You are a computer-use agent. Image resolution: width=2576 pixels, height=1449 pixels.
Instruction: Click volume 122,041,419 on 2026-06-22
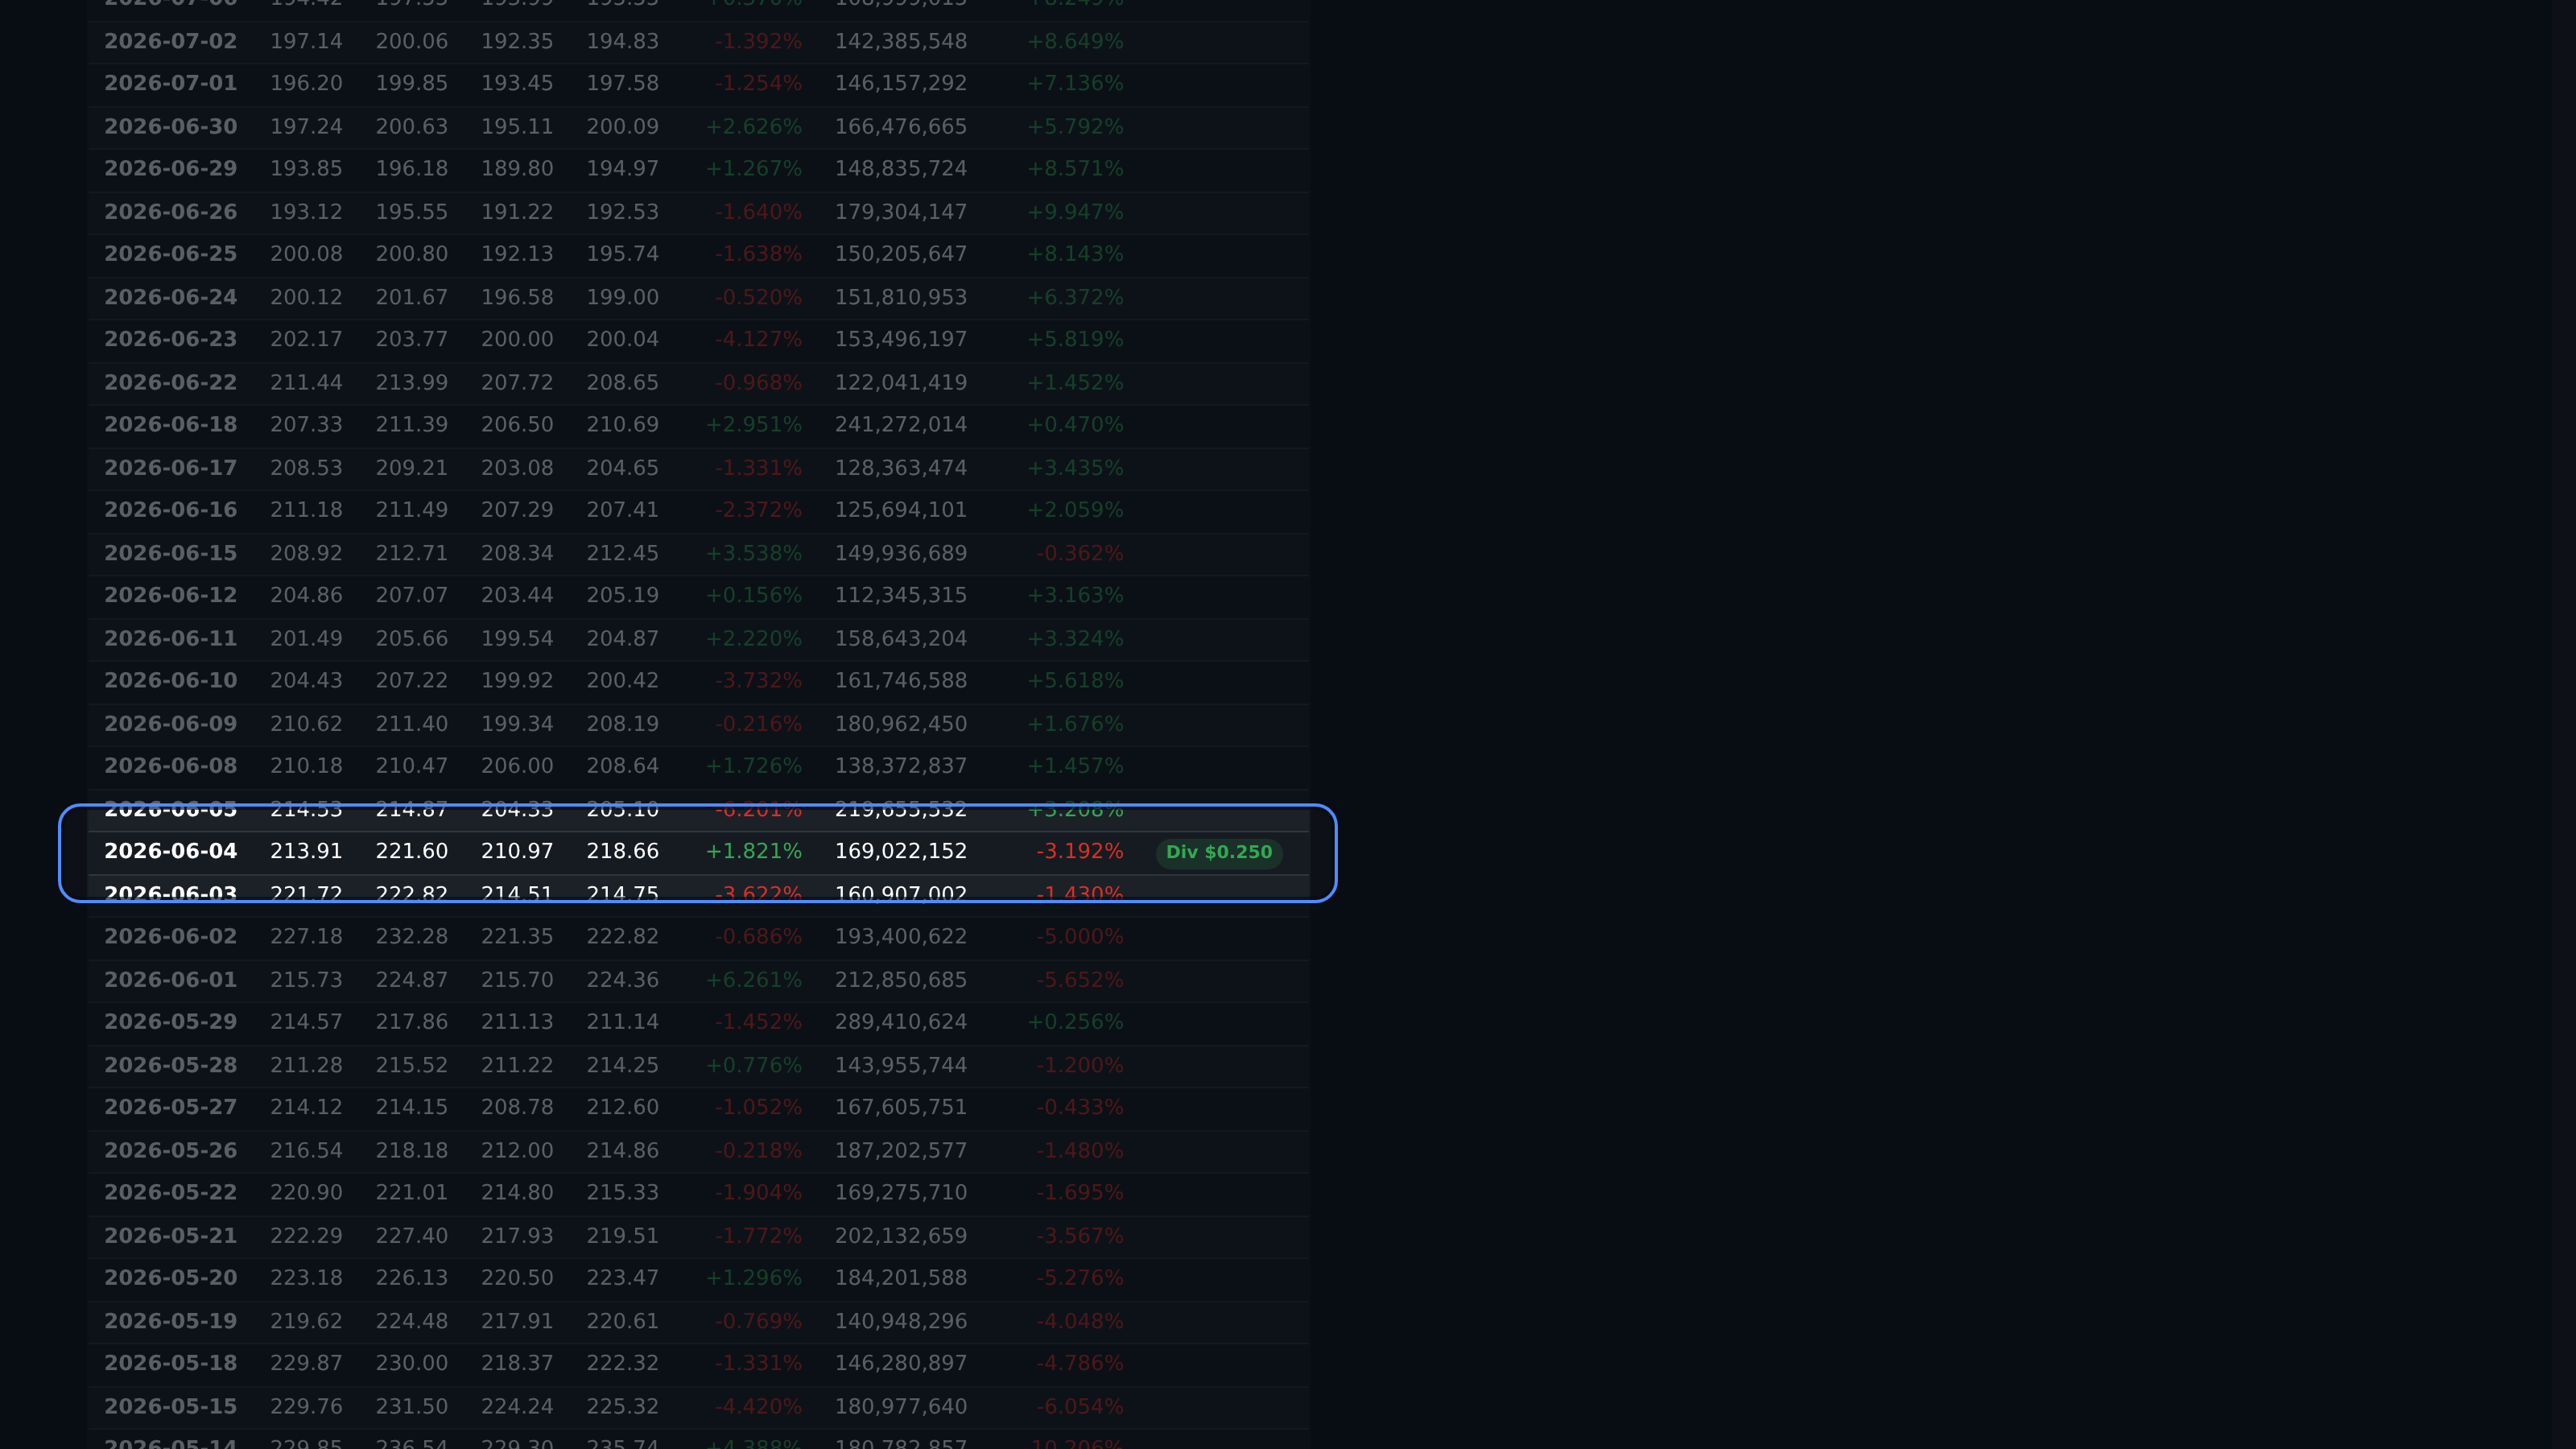[x=901, y=383]
